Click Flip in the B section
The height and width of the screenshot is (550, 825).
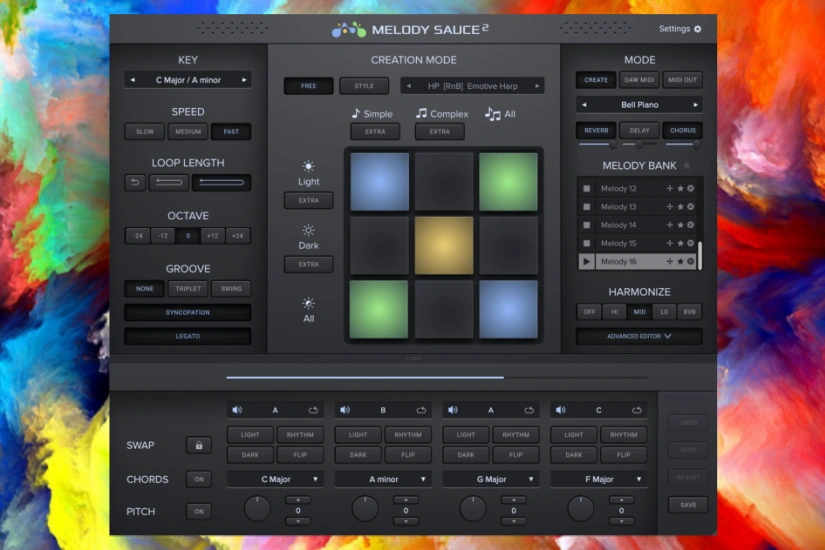tap(408, 455)
